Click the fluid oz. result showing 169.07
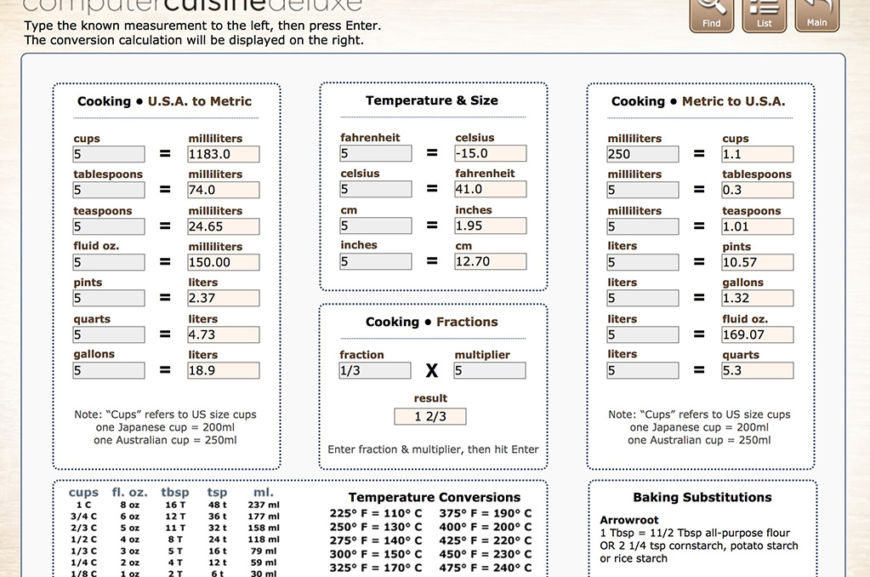 click(757, 335)
